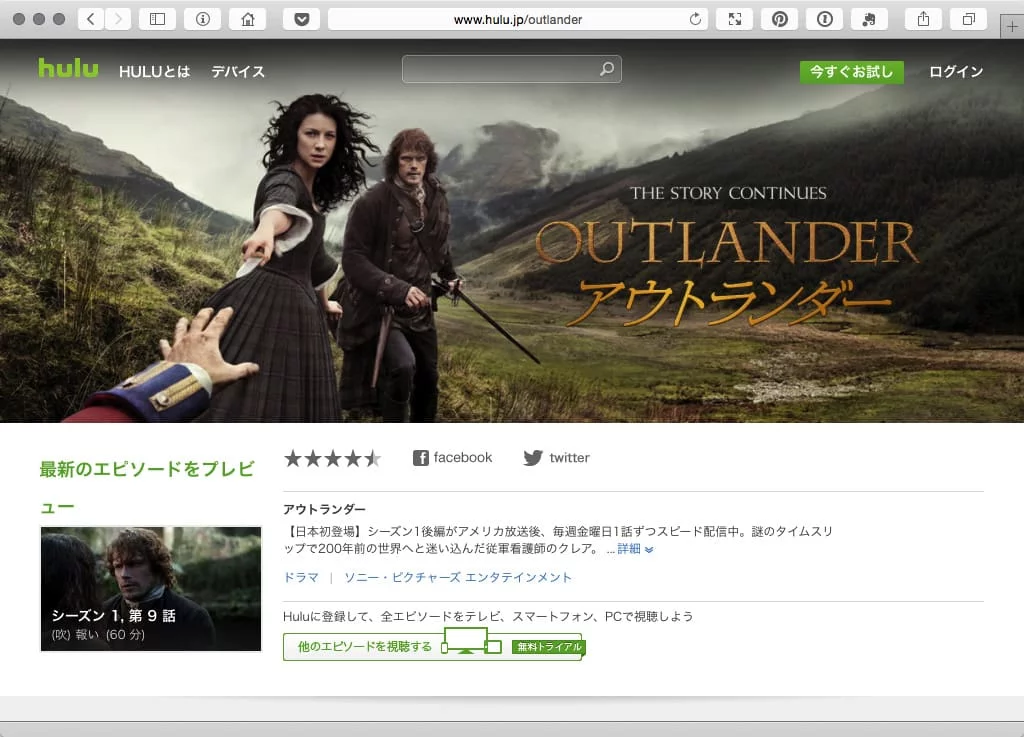1024x737 pixels.
Task: Pin this page with Pinterest icon
Action: click(780, 19)
